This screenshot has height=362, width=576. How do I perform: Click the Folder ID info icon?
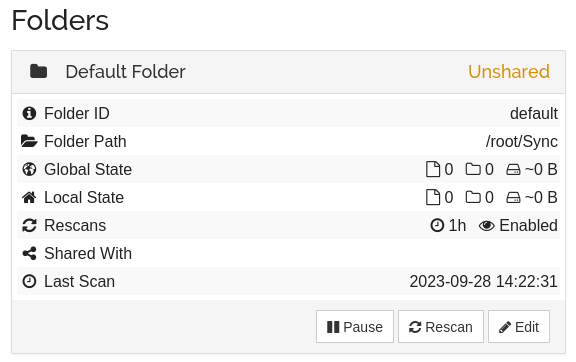click(29, 113)
